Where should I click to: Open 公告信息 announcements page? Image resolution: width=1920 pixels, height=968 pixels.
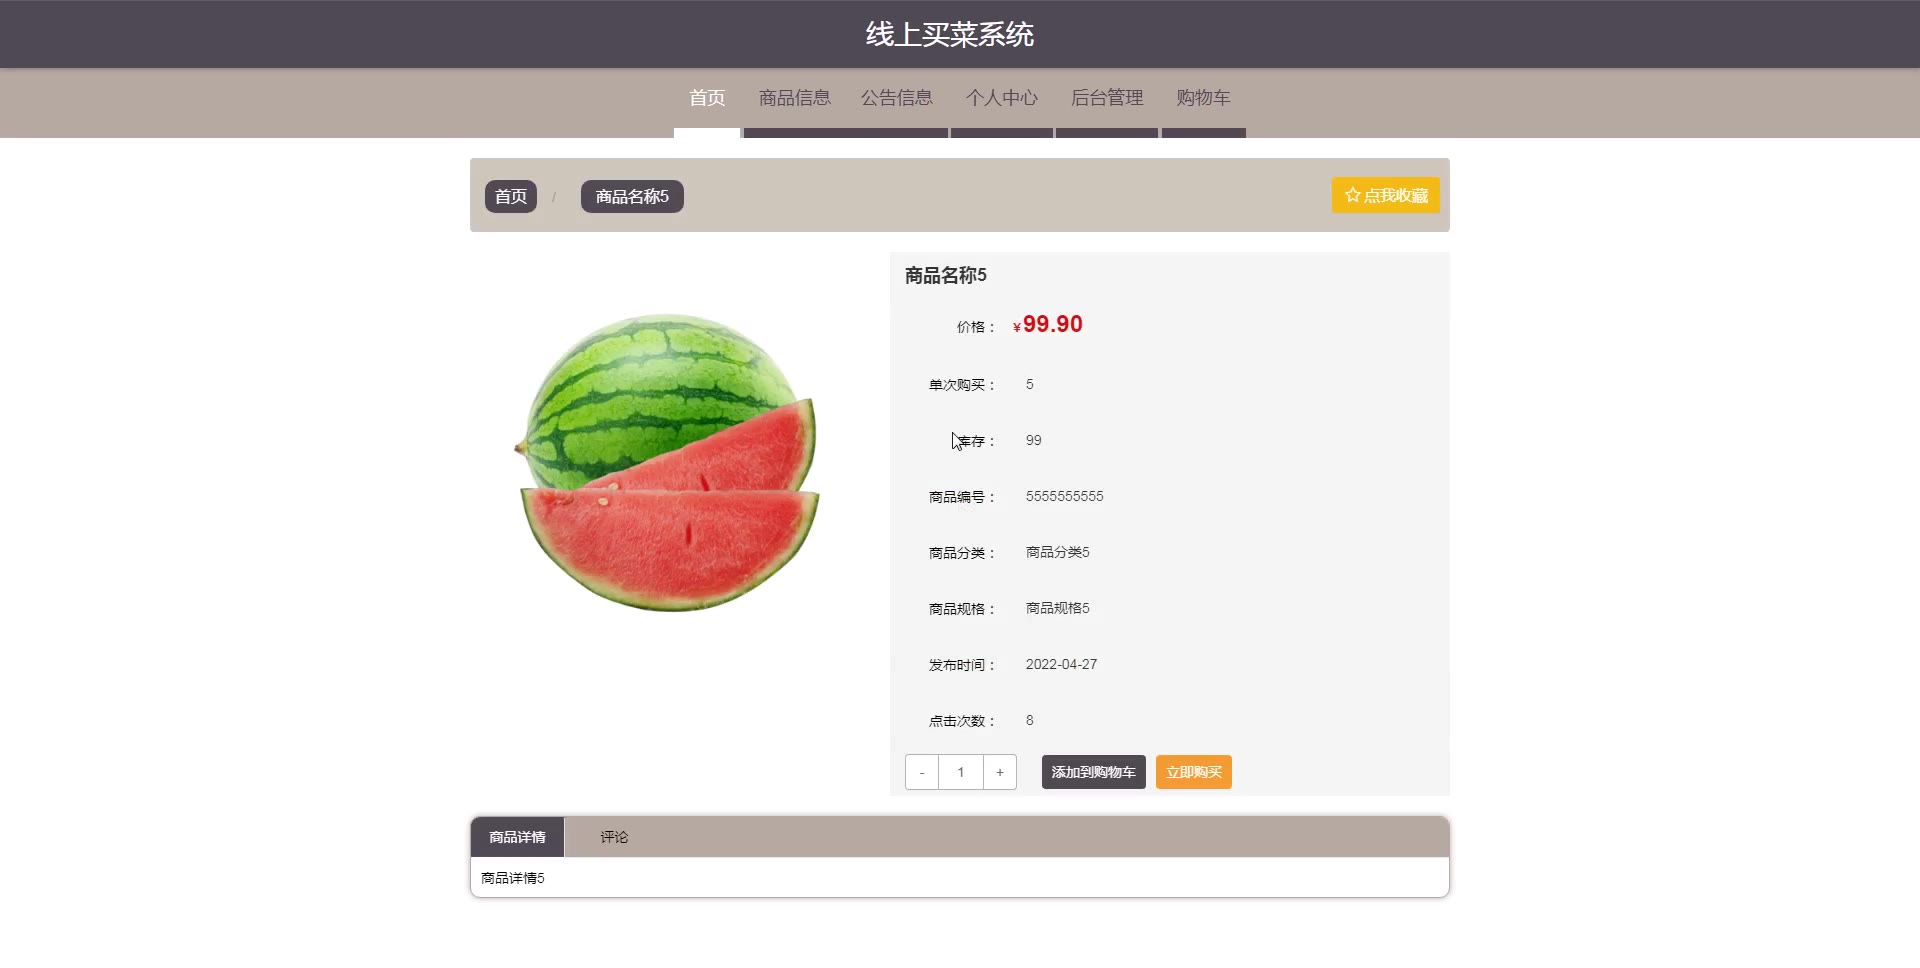click(897, 98)
